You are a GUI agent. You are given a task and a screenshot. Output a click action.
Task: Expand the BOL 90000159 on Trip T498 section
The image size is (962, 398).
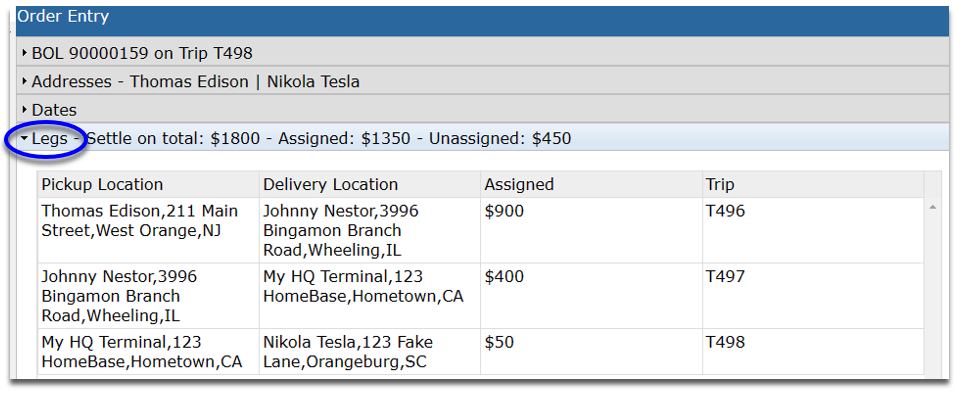[x=482, y=53]
